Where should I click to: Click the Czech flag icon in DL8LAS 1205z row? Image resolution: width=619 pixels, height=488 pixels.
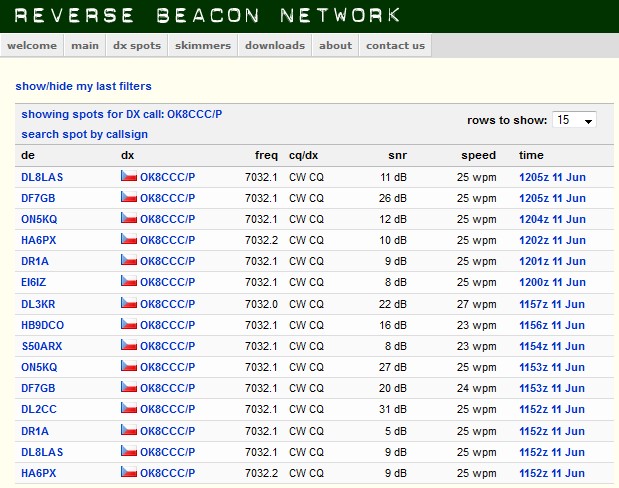[128, 176]
